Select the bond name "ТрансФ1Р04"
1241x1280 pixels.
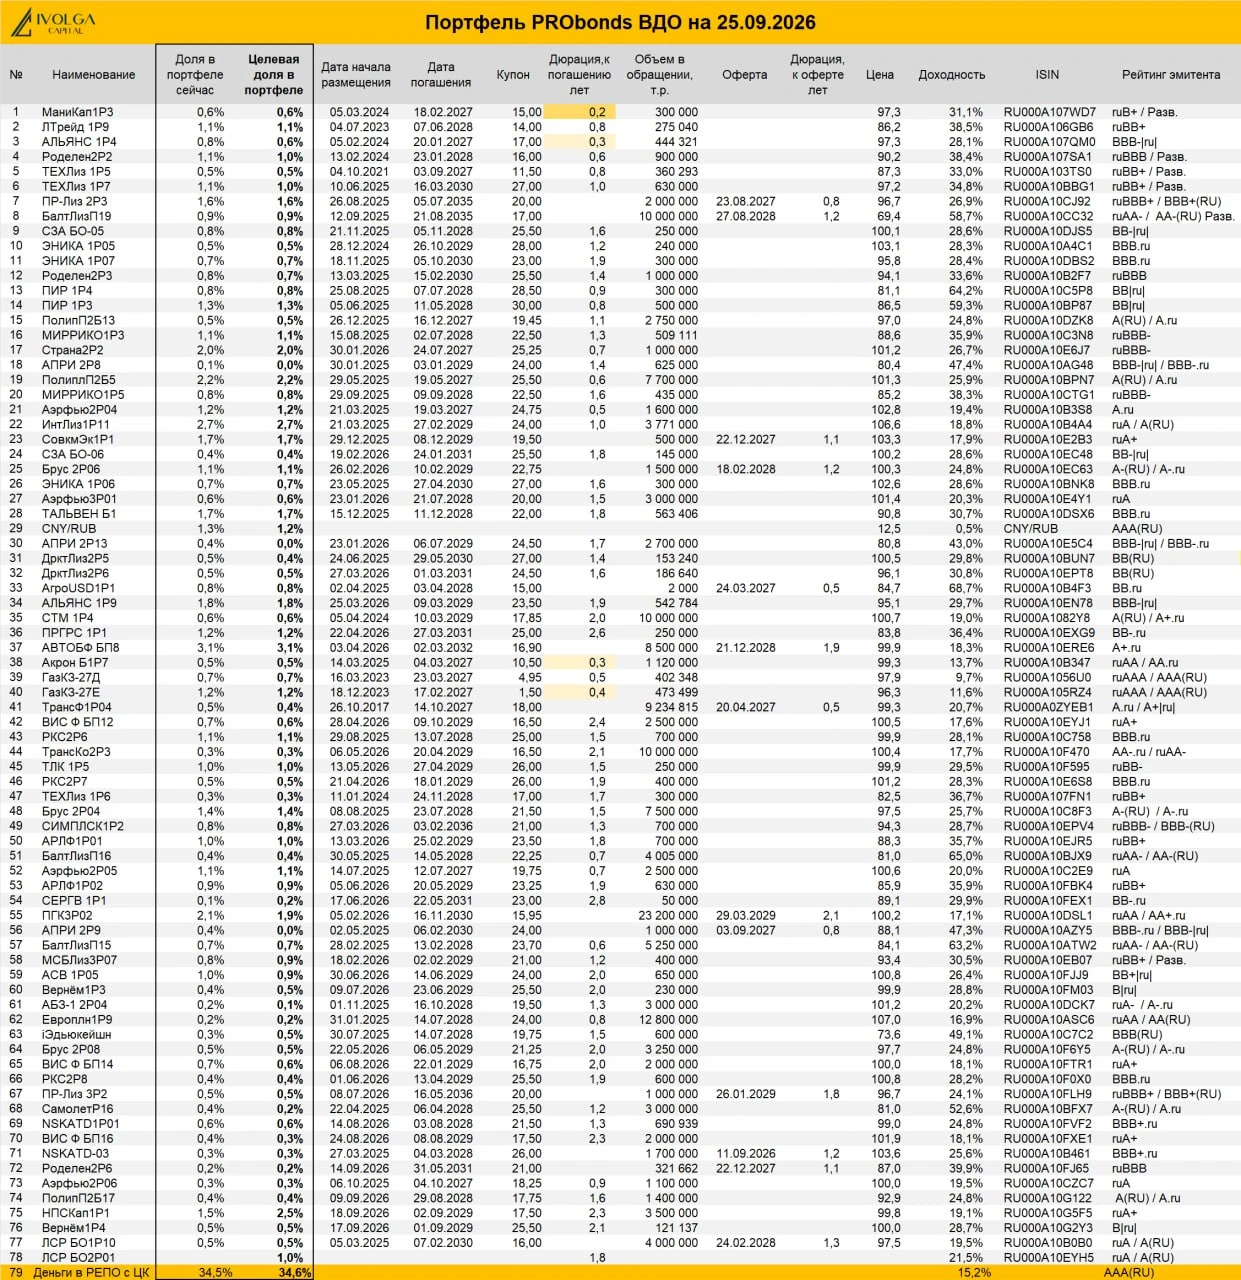(77, 707)
